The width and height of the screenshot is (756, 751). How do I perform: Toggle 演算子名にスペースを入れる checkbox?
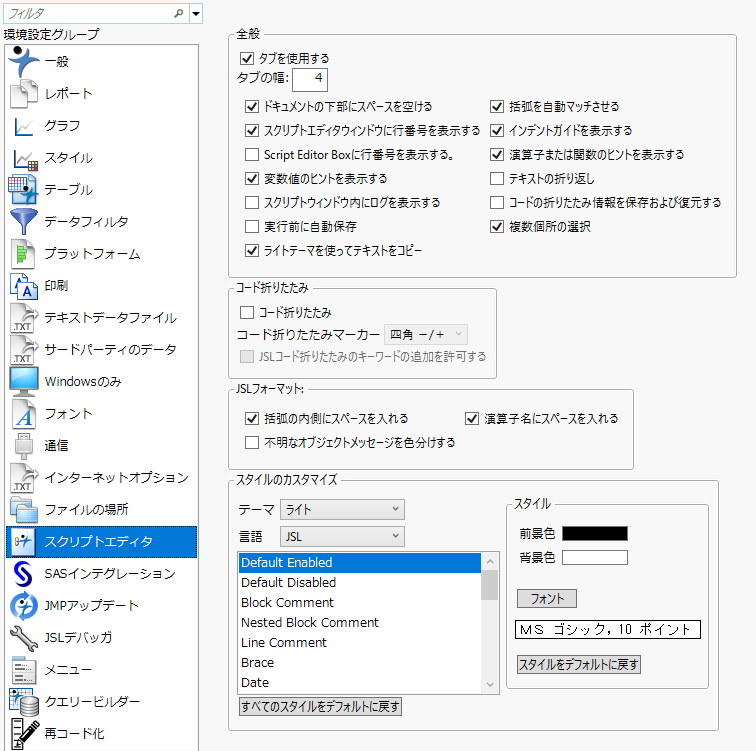pyautogui.click(x=472, y=418)
